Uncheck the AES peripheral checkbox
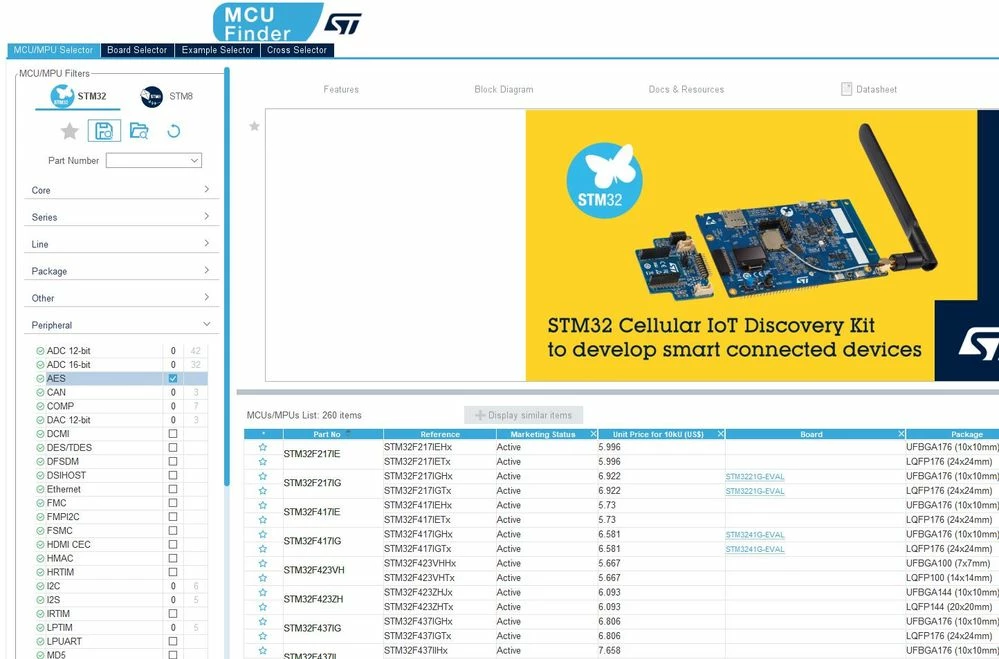Screen dimensions: 999x659 (173, 379)
